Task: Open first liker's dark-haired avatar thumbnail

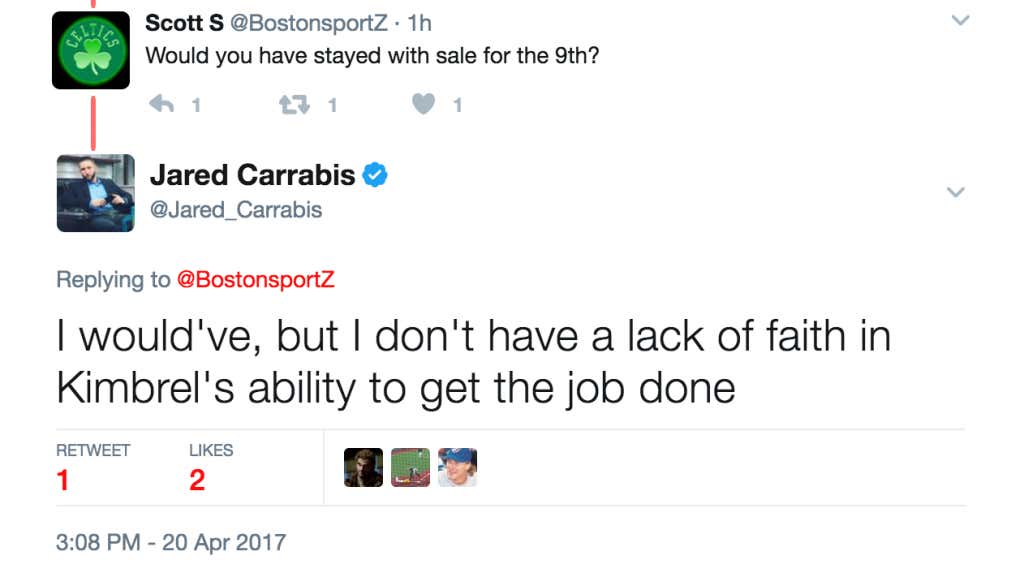Action: tap(364, 467)
